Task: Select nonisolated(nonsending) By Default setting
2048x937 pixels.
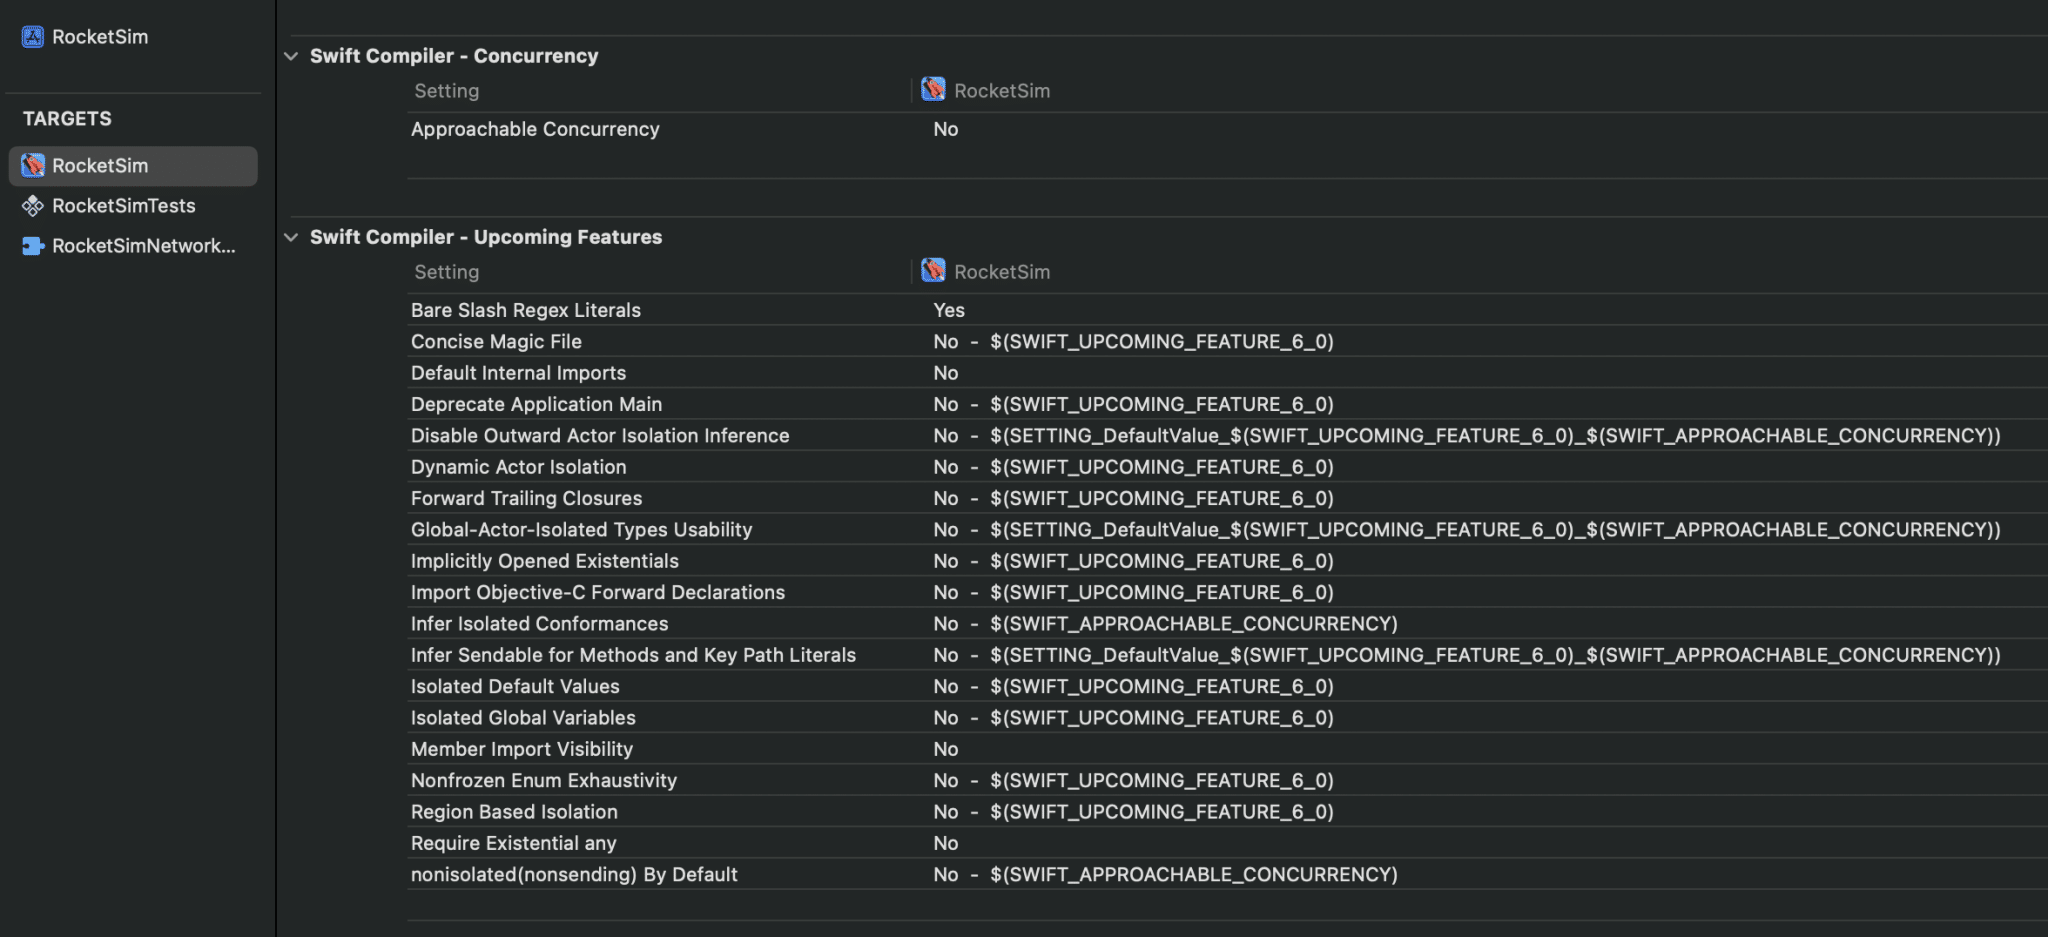Action: 574,875
